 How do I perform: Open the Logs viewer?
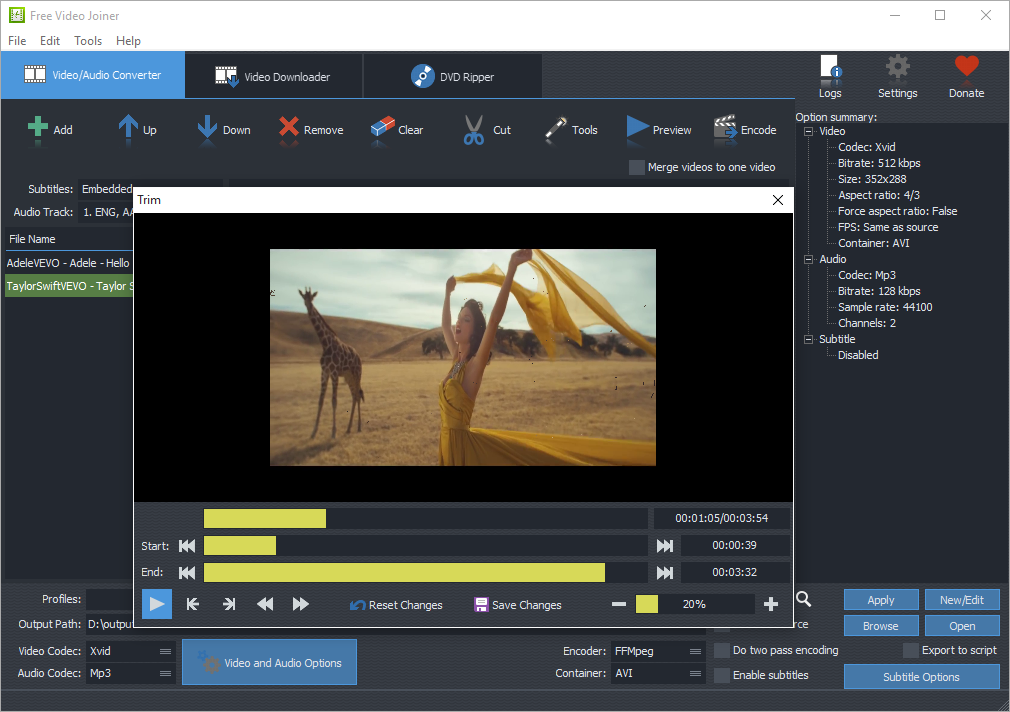point(830,76)
